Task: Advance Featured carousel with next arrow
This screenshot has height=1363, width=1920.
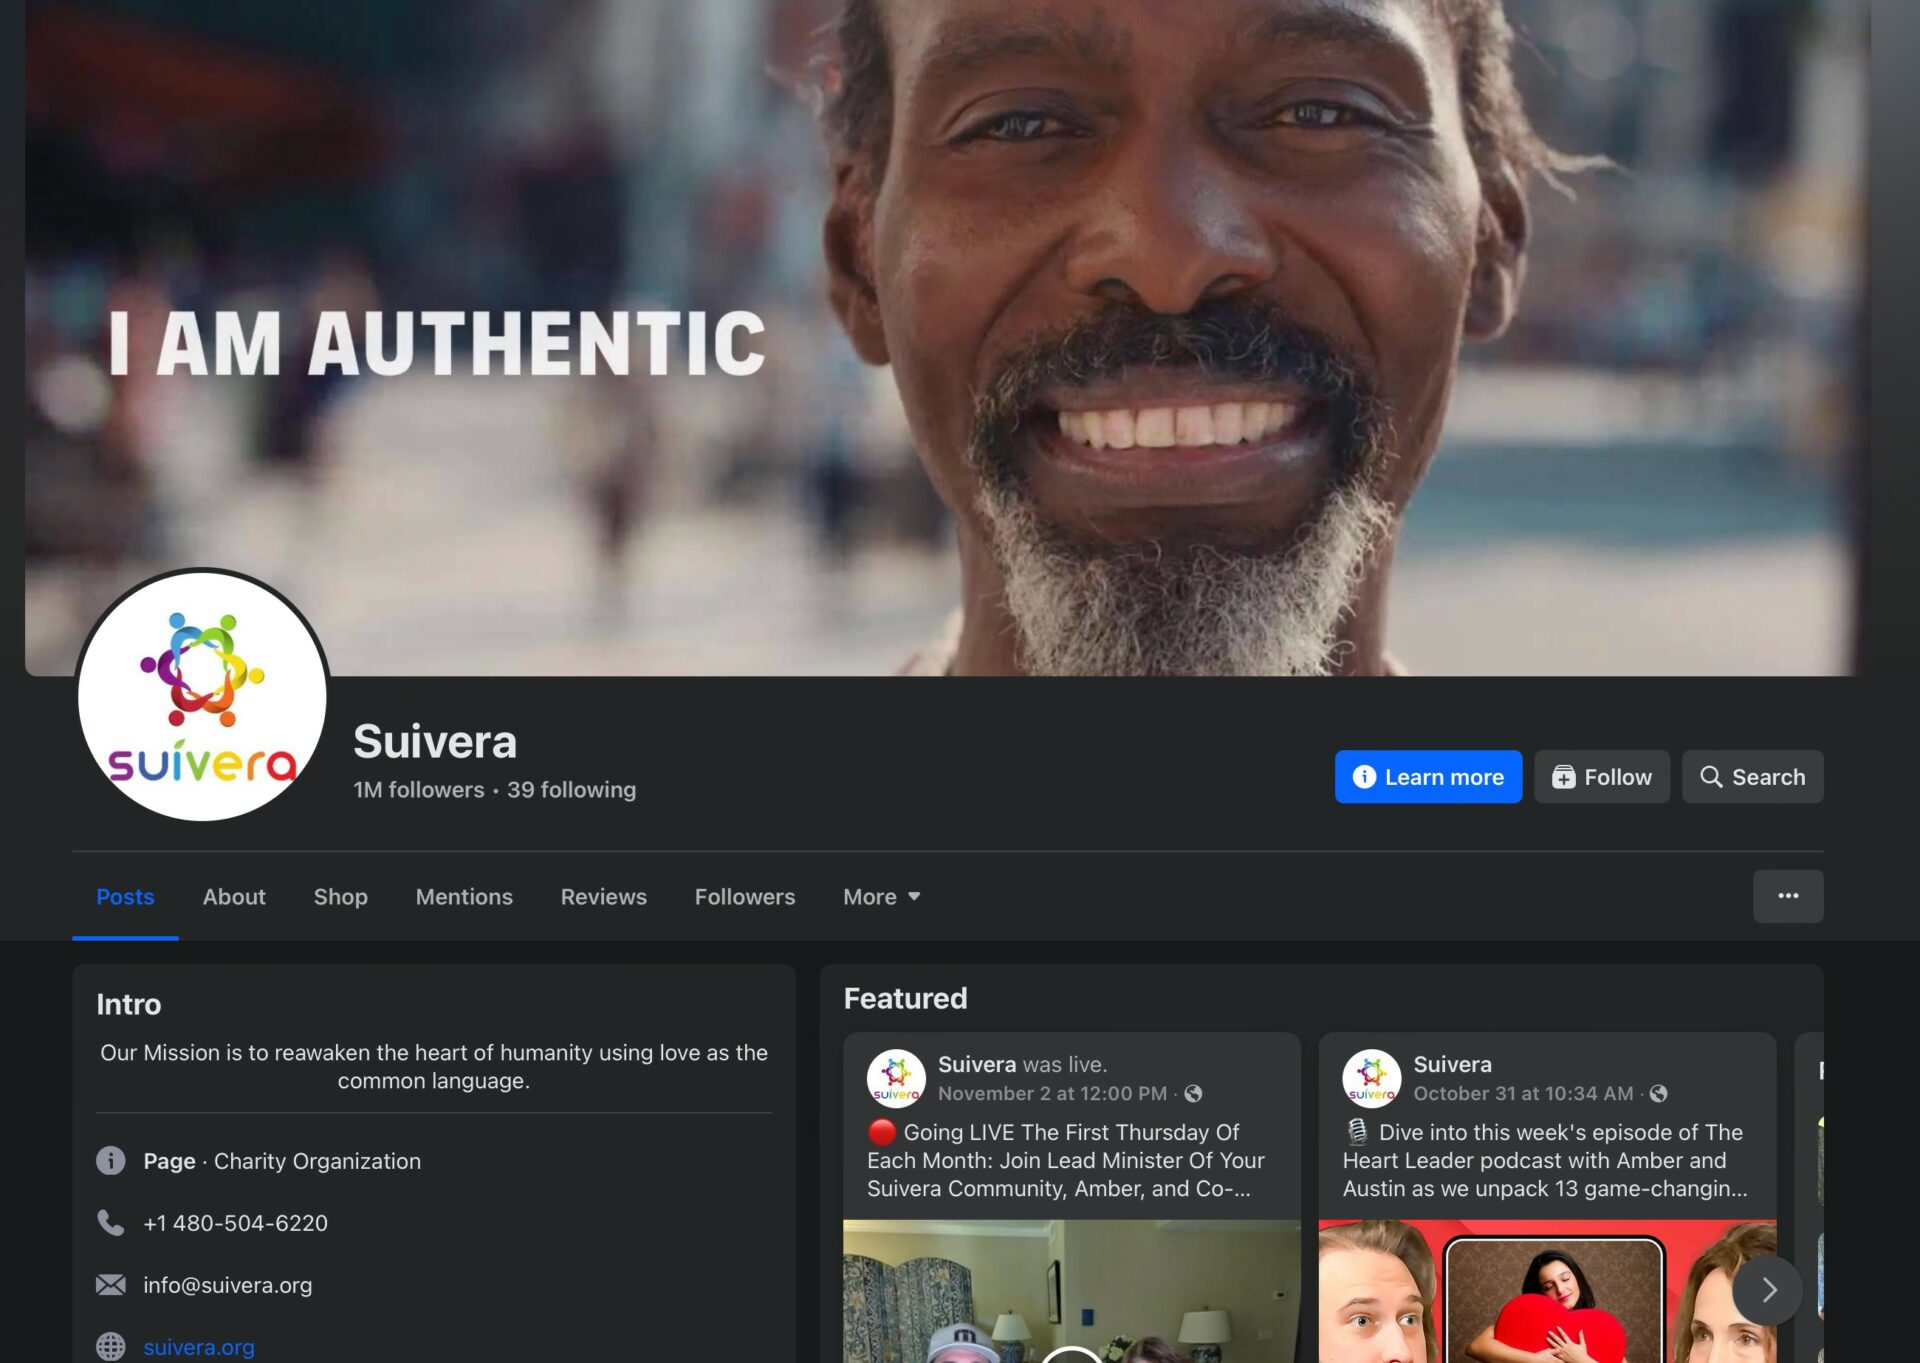Action: [x=1768, y=1290]
